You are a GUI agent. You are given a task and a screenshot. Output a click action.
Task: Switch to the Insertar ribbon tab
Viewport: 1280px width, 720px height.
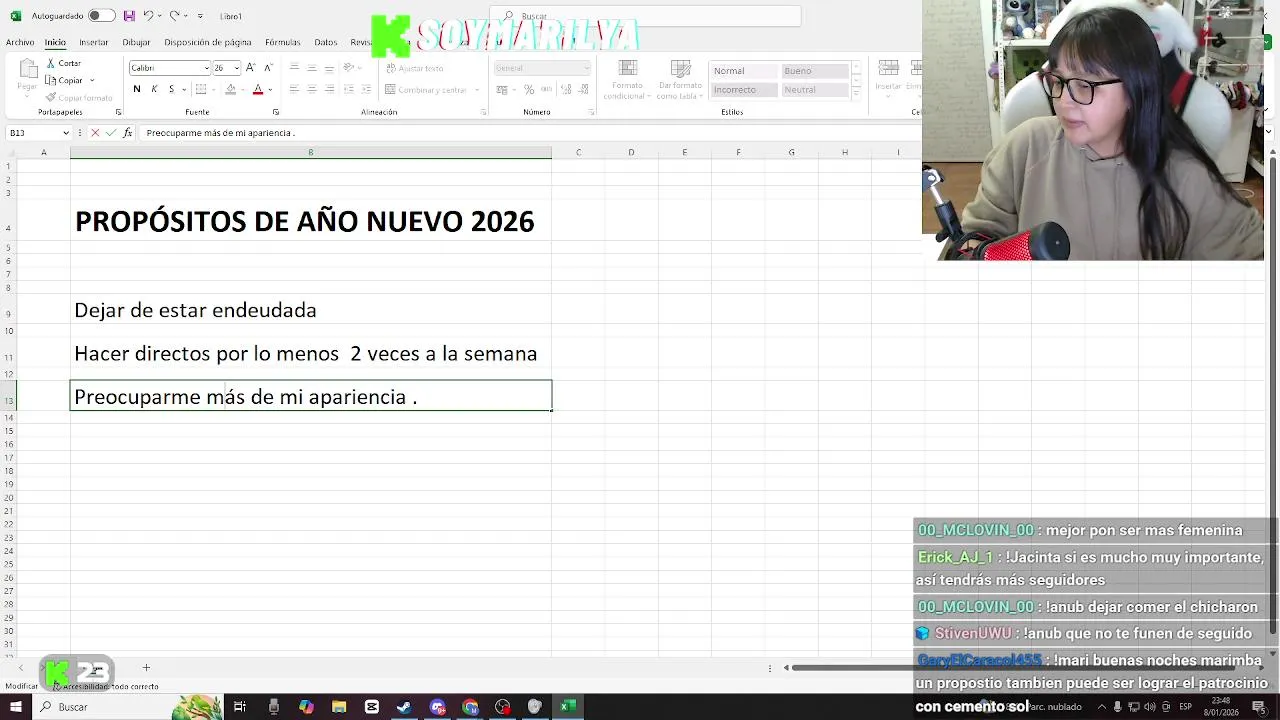point(94,43)
